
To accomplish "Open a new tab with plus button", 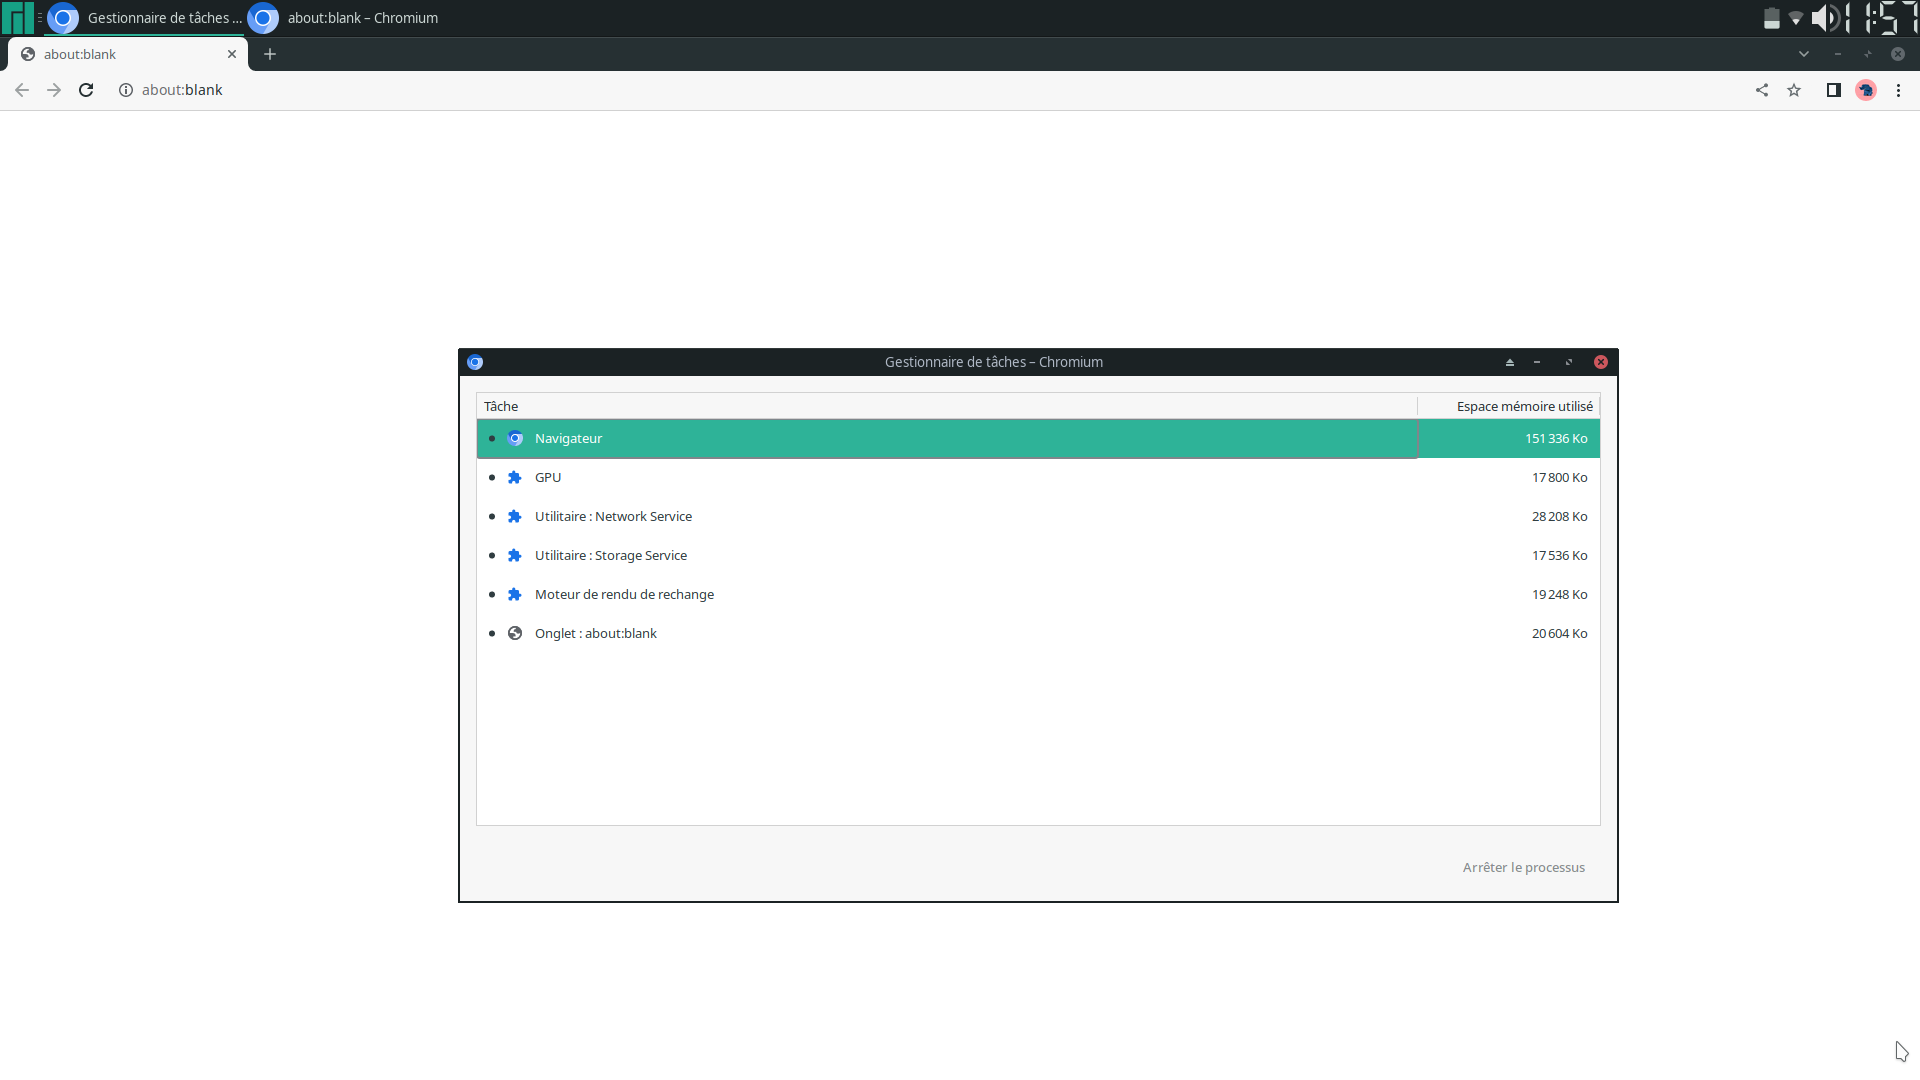I will tap(270, 54).
